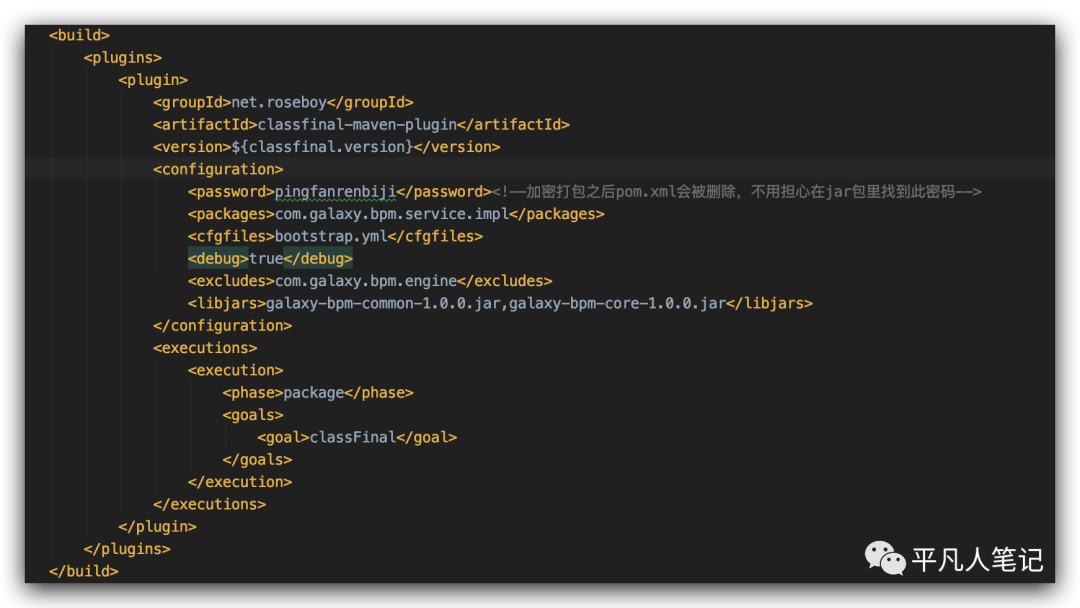This screenshot has height=608, width=1080.
Task: Click the highlighted opening debug tag
Action: point(218,258)
